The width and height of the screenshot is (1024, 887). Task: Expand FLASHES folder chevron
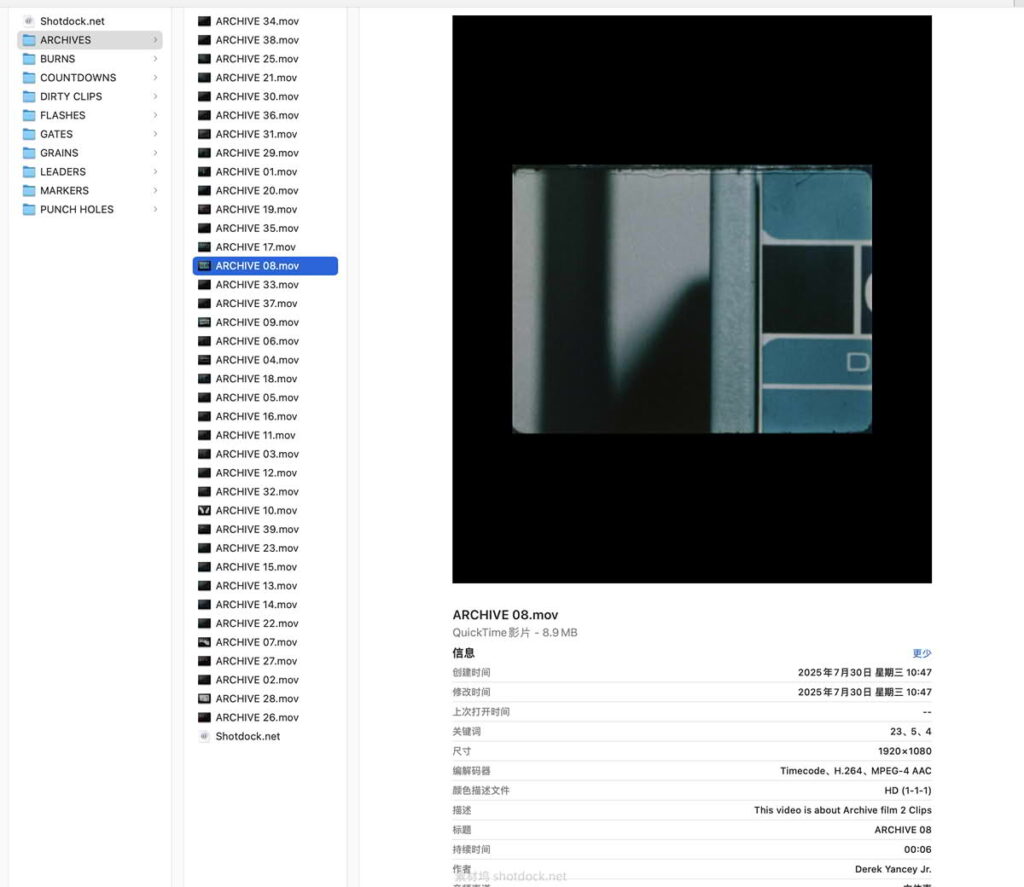point(155,116)
